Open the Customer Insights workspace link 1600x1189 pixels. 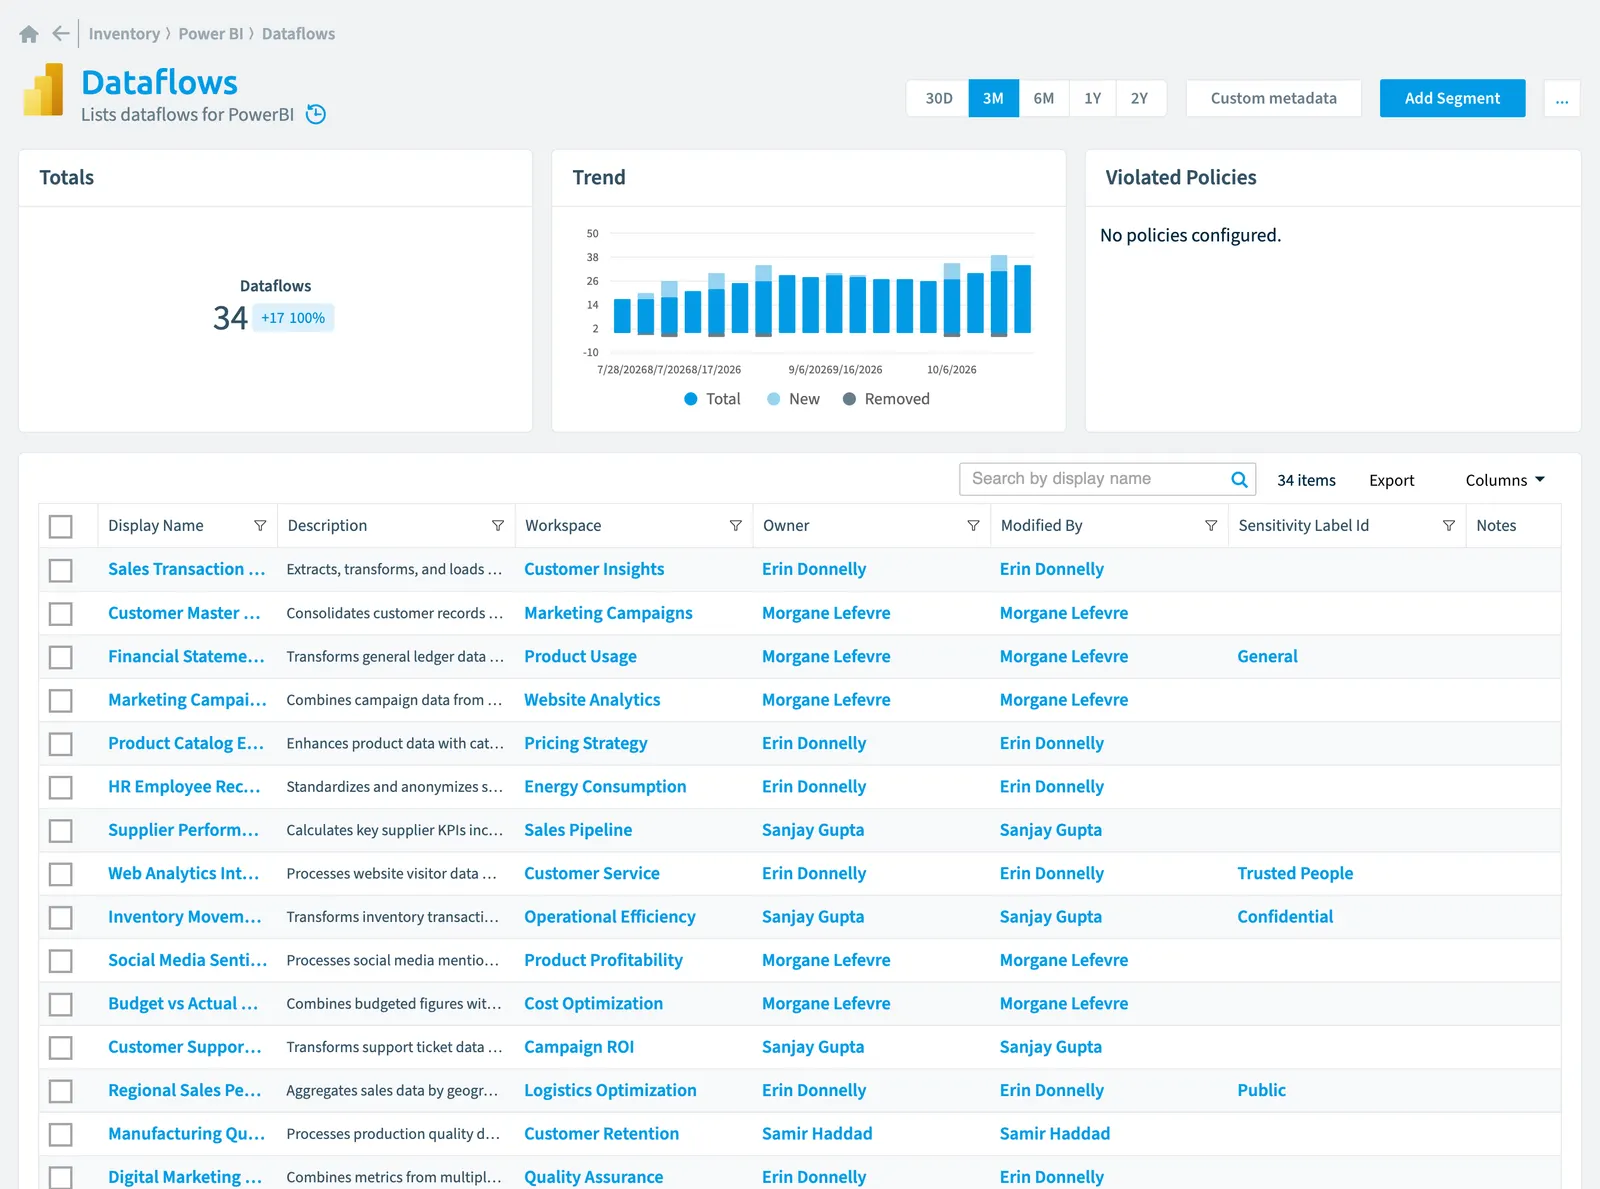(x=594, y=569)
